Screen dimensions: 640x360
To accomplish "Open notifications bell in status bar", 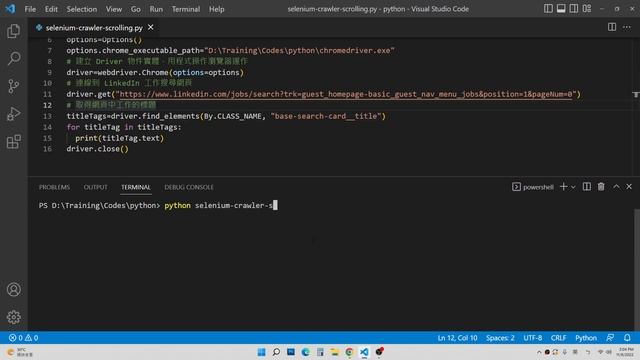I will coord(627,338).
